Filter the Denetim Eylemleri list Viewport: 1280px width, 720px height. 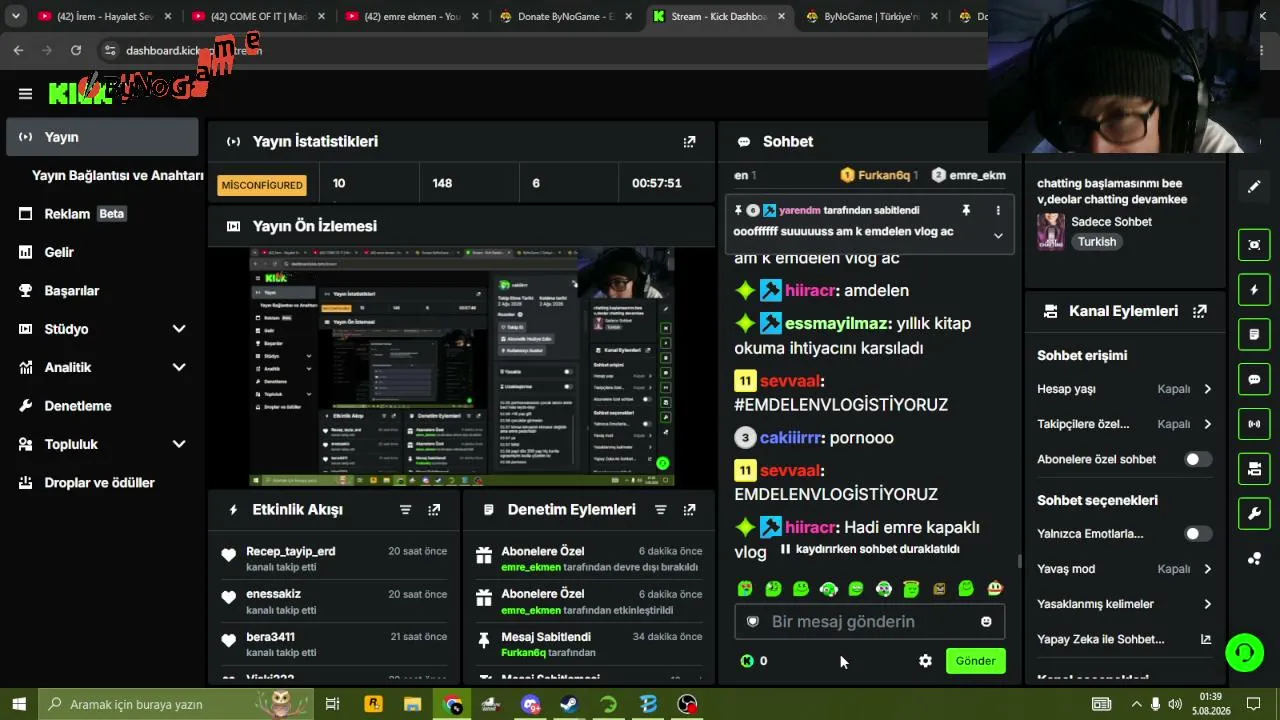pyautogui.click(x=660, y=510)
